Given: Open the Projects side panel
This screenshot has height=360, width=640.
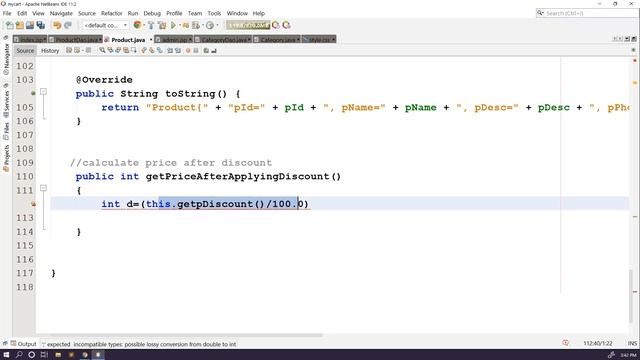Looking at the screenshot, I should click(6, 158).
